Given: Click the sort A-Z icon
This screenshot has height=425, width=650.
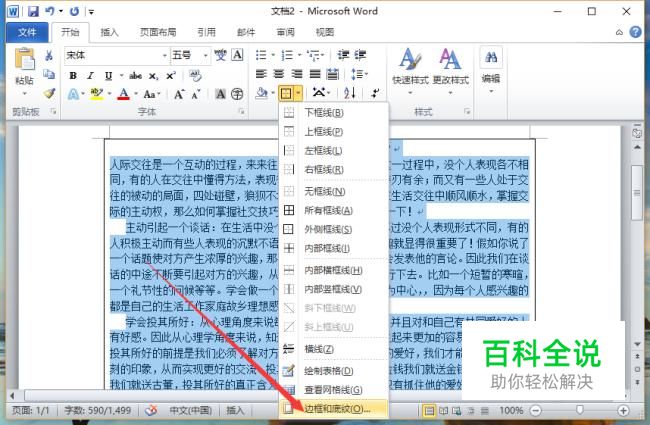Looking at the screenshot, I should coord(349,93).
